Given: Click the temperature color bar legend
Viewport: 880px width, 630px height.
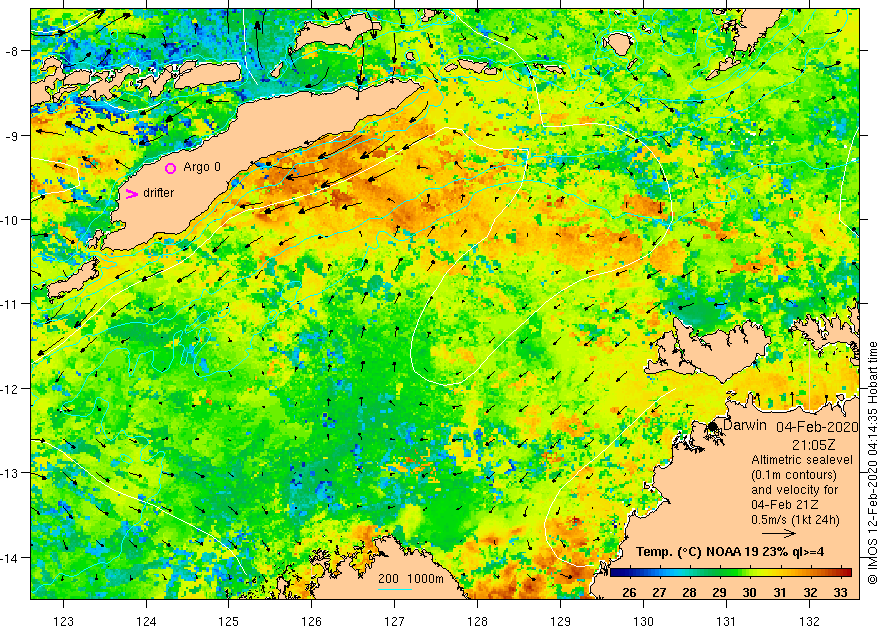Looking at the screenshot, I should 731,573.
